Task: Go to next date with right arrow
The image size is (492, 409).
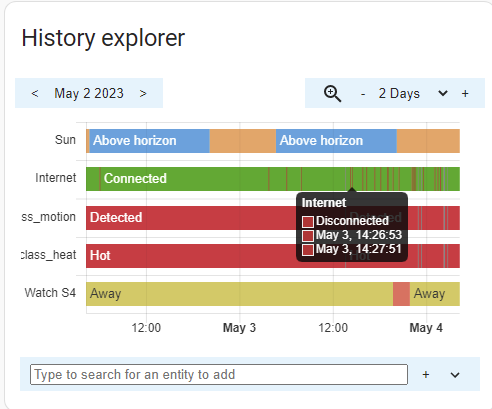Action: click(x=143, y=93)
